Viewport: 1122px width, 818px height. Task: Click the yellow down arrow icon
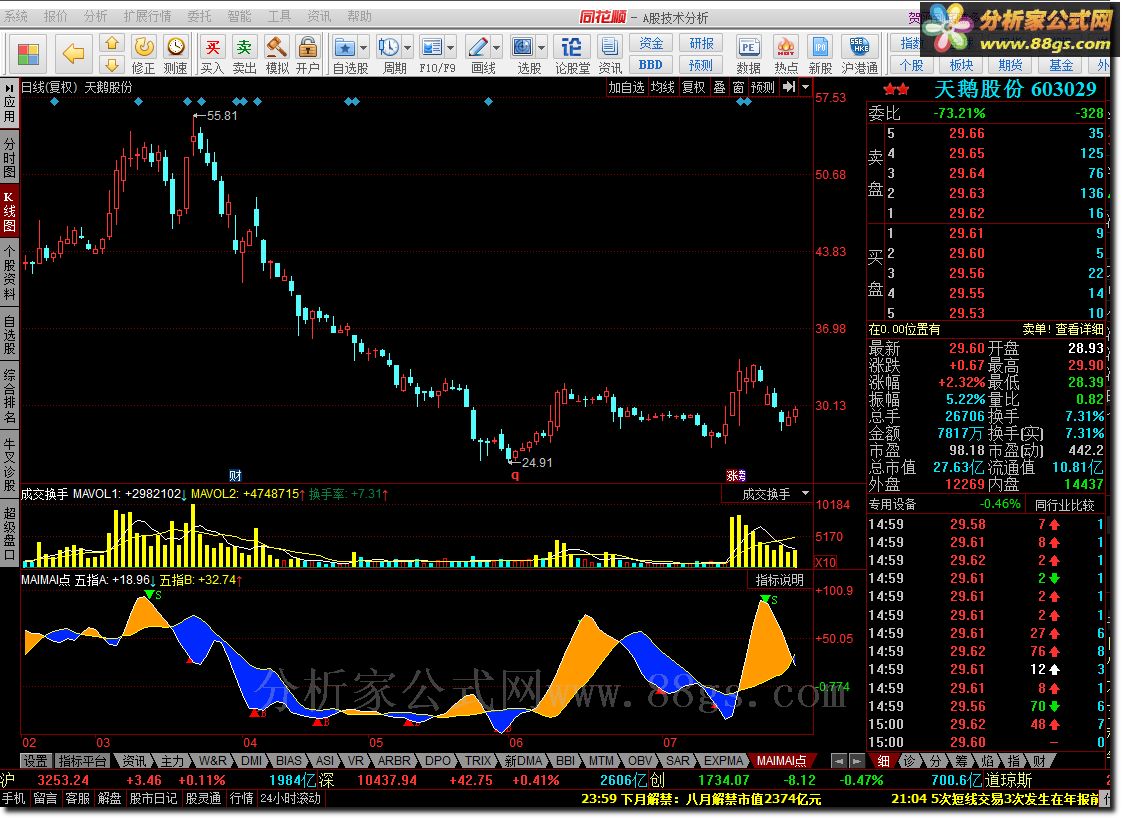(x=112, y=64)
